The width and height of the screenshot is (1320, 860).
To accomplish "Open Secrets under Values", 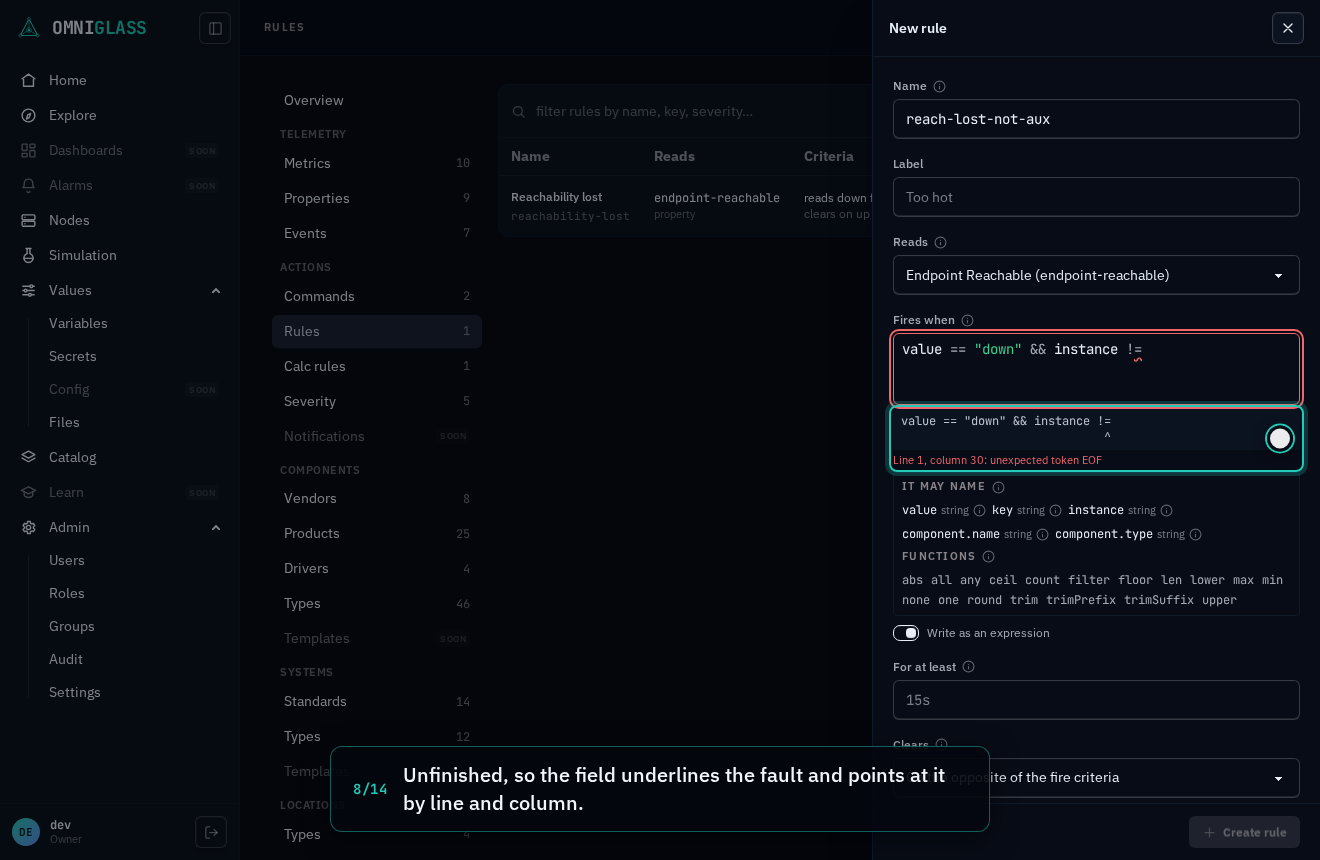I will (x=73, y=356).
